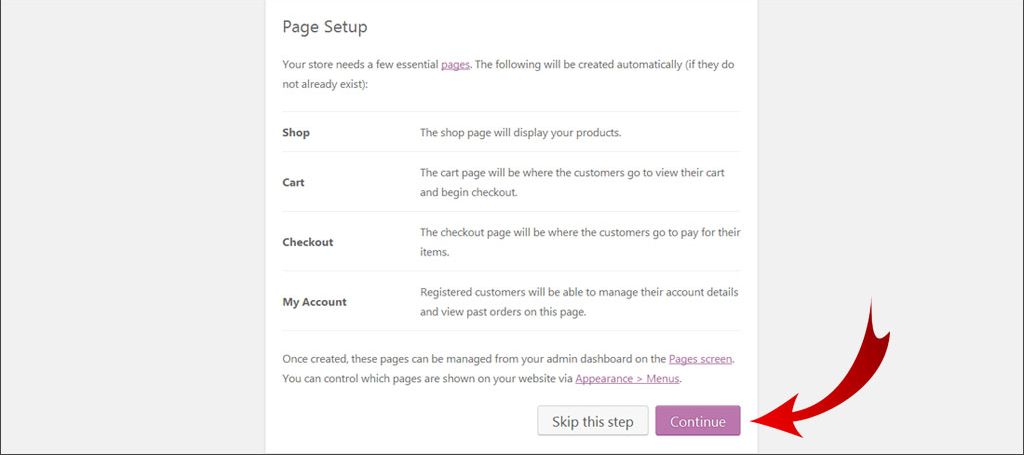Follow the "Pages screen" link
This screenshot has height=455, width=1024.
[700, 359]
